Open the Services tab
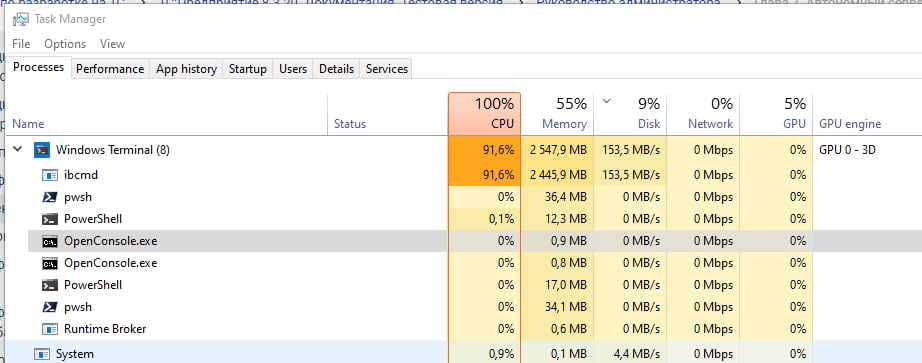 387,69
